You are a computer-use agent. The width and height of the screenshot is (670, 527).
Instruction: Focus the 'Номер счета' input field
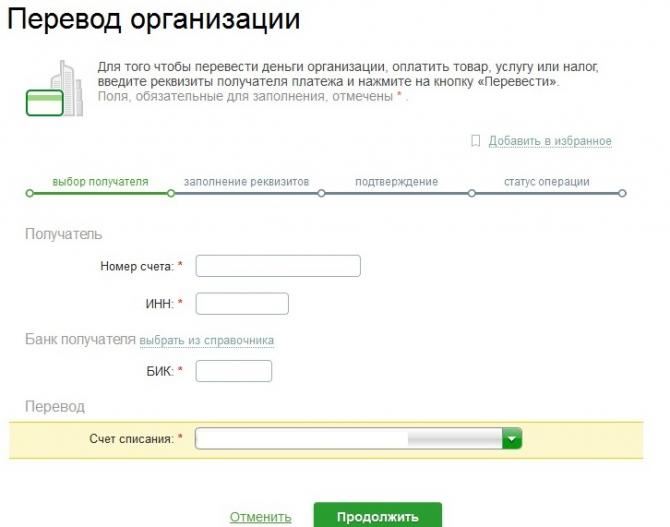(x=278, y=266)
